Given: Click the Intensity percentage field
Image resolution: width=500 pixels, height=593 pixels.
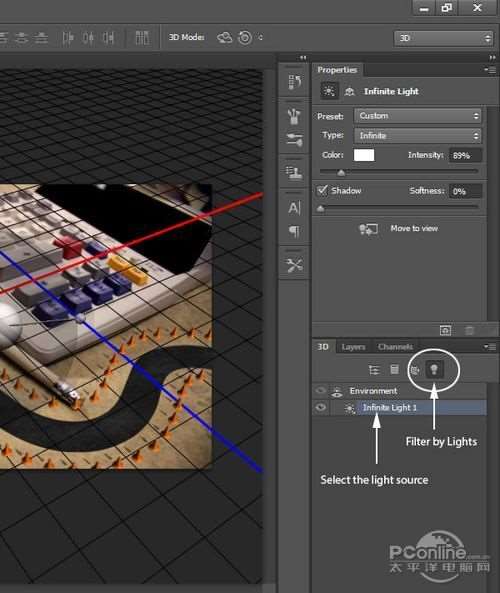Looking at the screenshot, I should 465,155.
